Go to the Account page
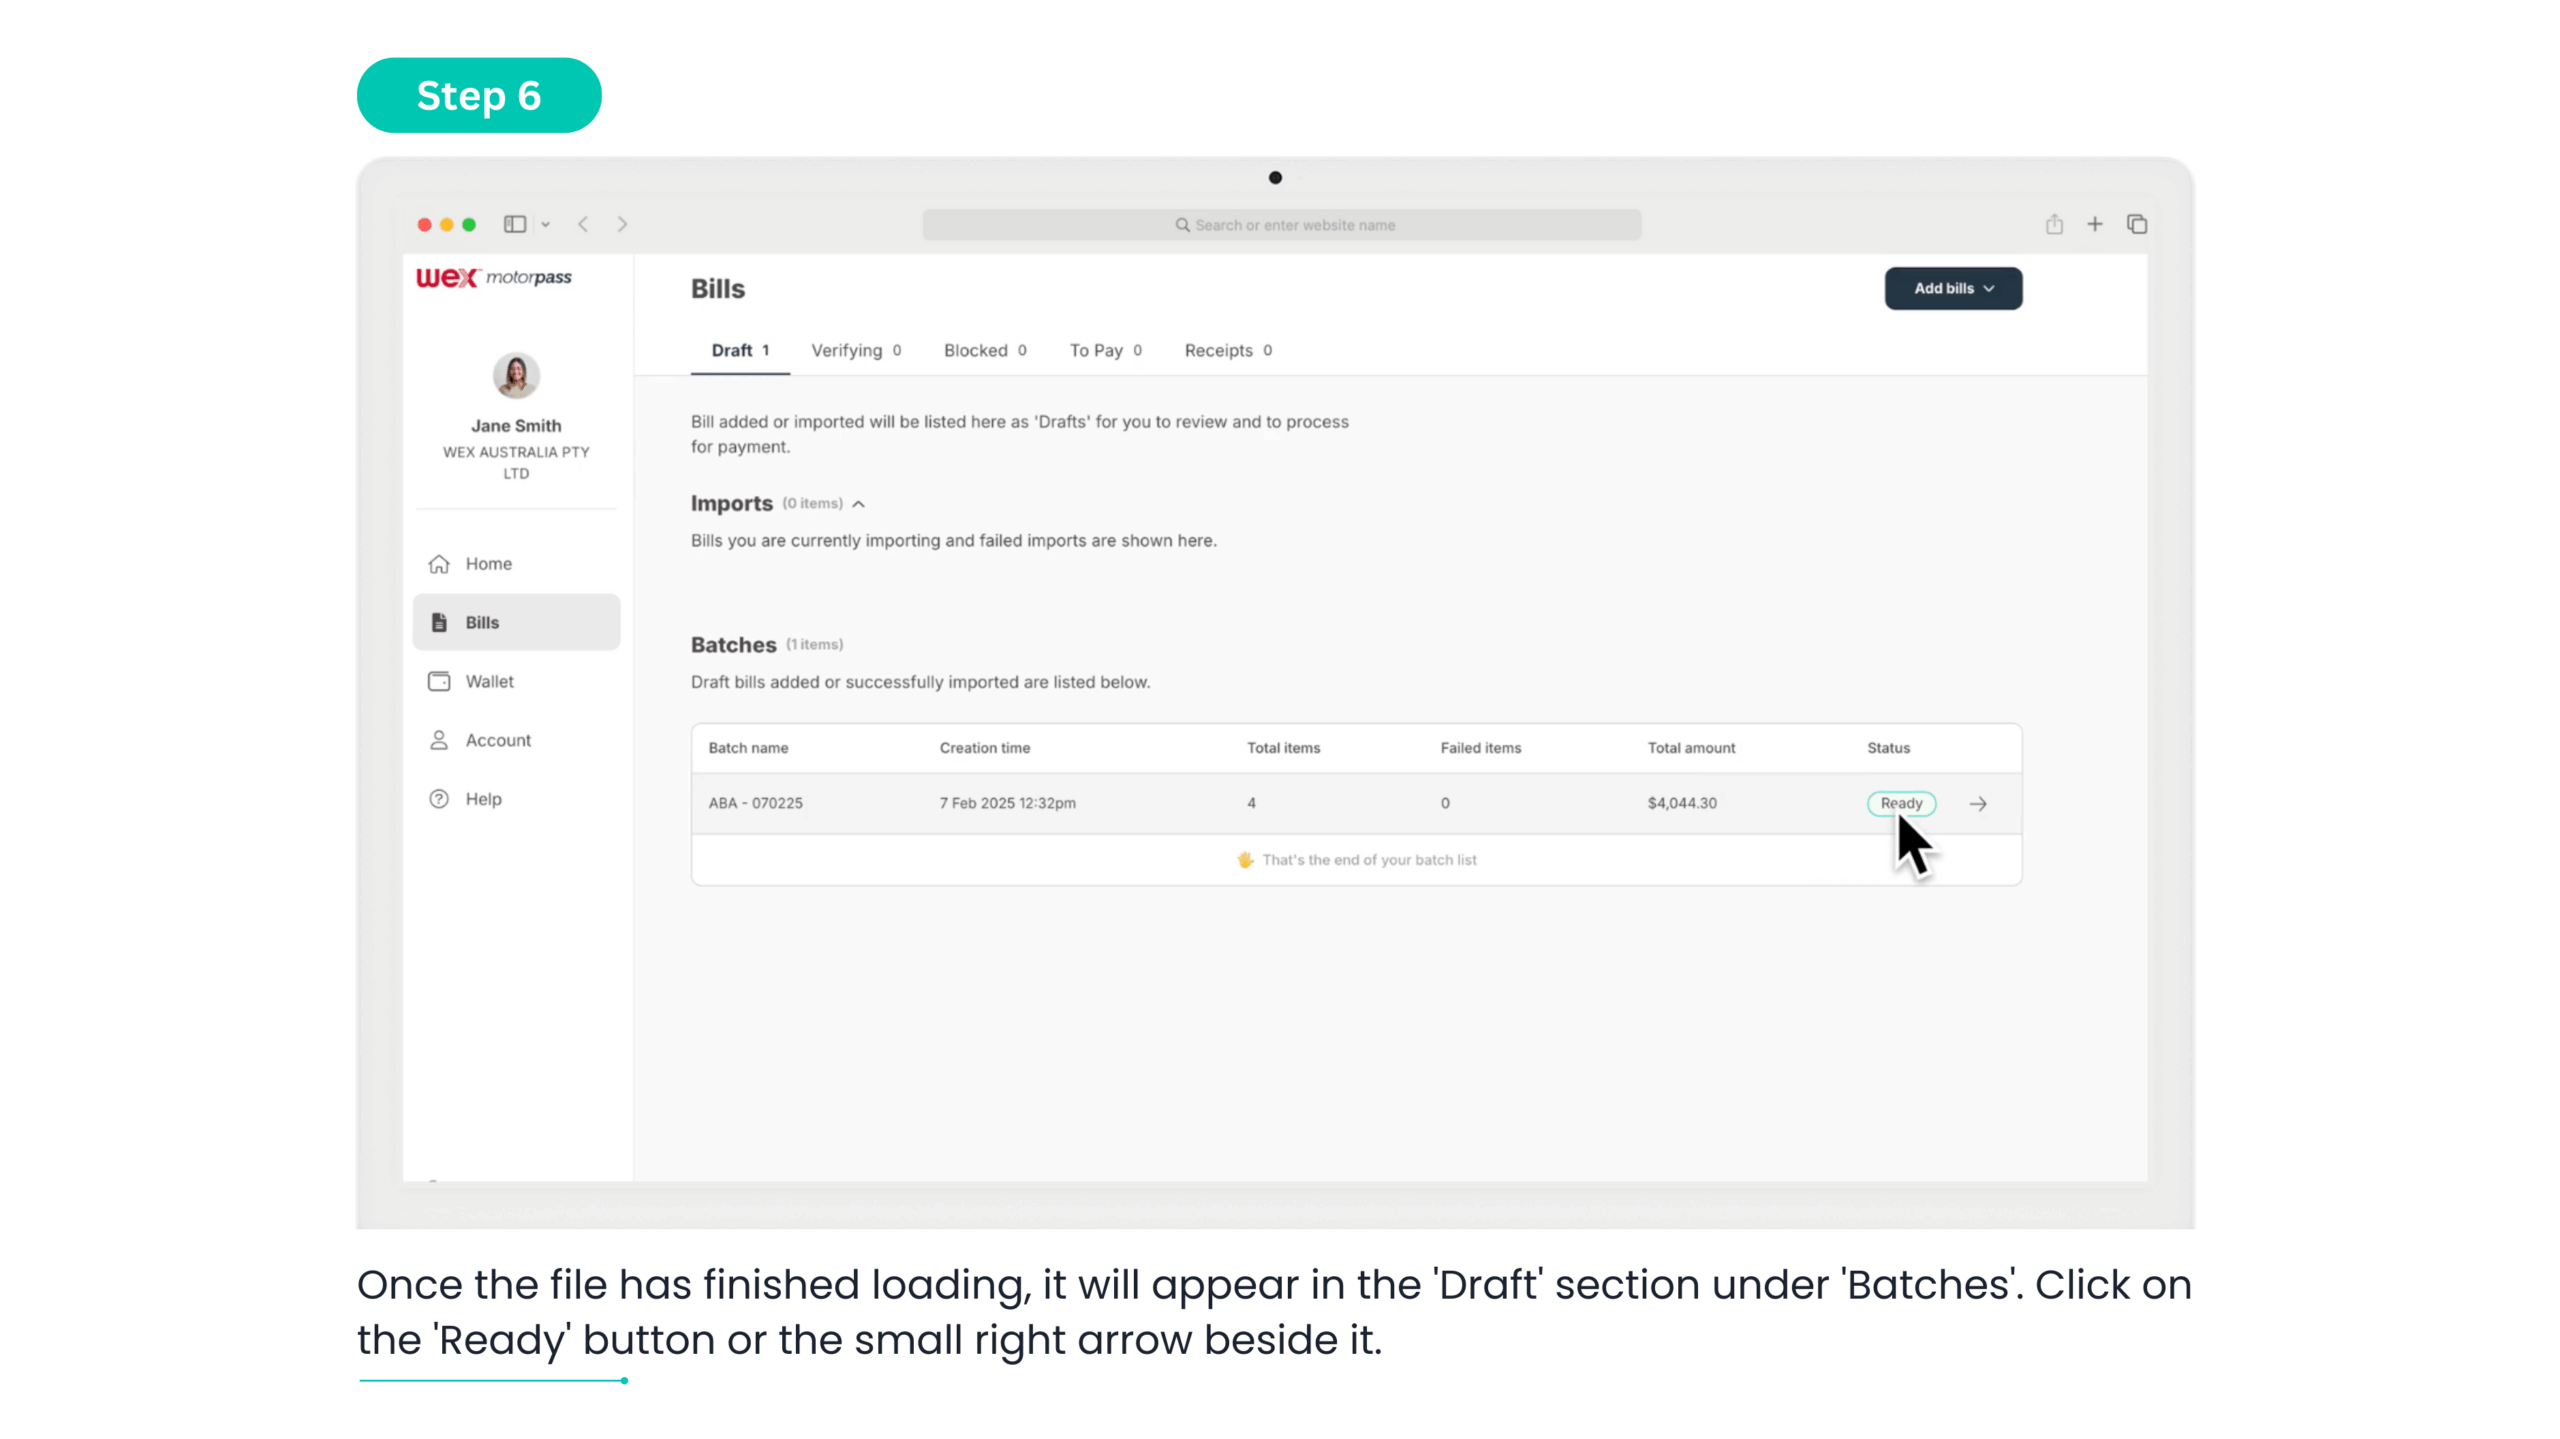The width and height of the screenshot is (2560, 1439). click(x=497, y=740)
